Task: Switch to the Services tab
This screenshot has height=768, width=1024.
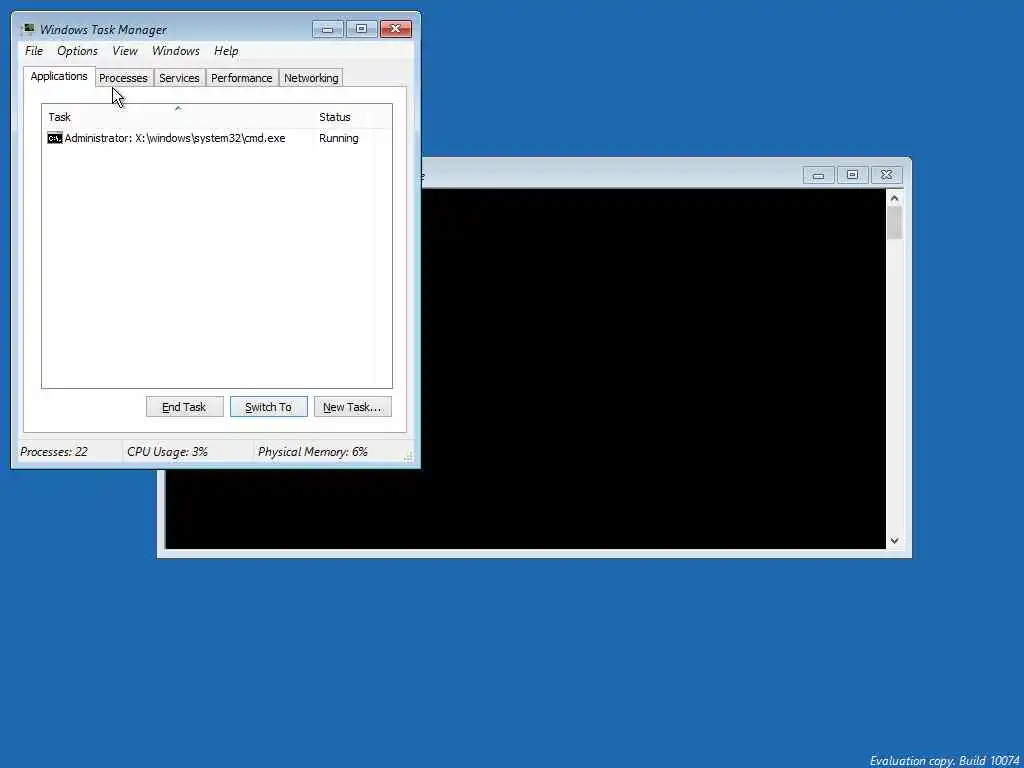Action: [x=179, y=78]
